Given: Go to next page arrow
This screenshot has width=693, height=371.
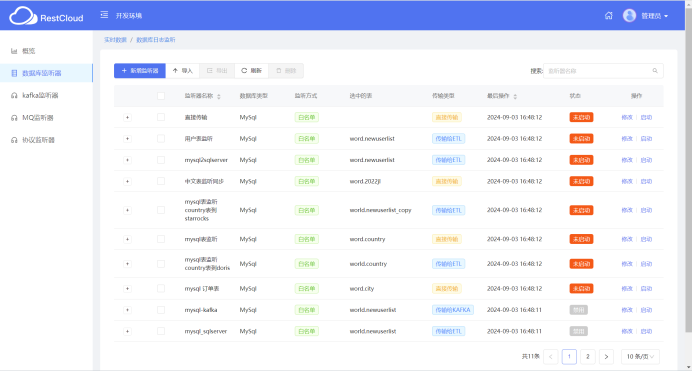Looking at the screenshot, I should tap(606, 356).
